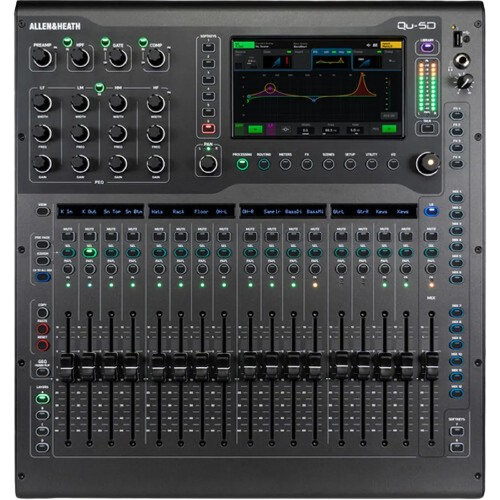Screen dimensions: 500x500
Task: Select the MIX 1 key
Action: coord(456,198)
